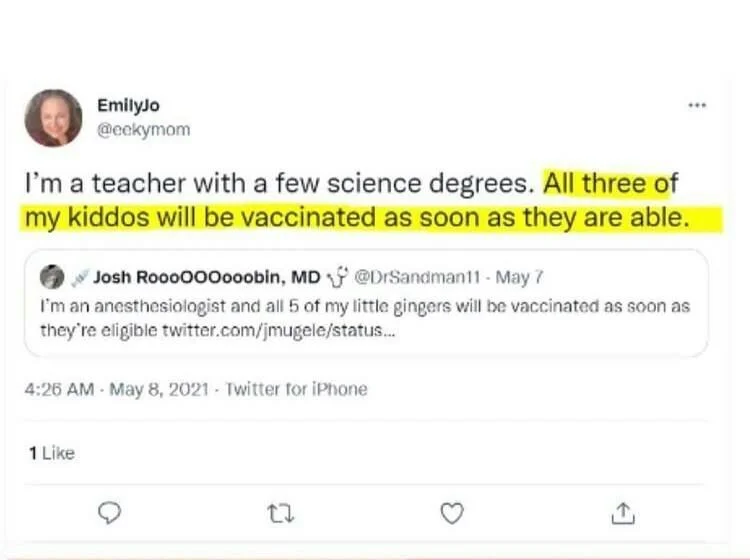View the 1 Like count
Viewport: 750px width, 560px height.
pyautogui.click(x=52, y=453)
